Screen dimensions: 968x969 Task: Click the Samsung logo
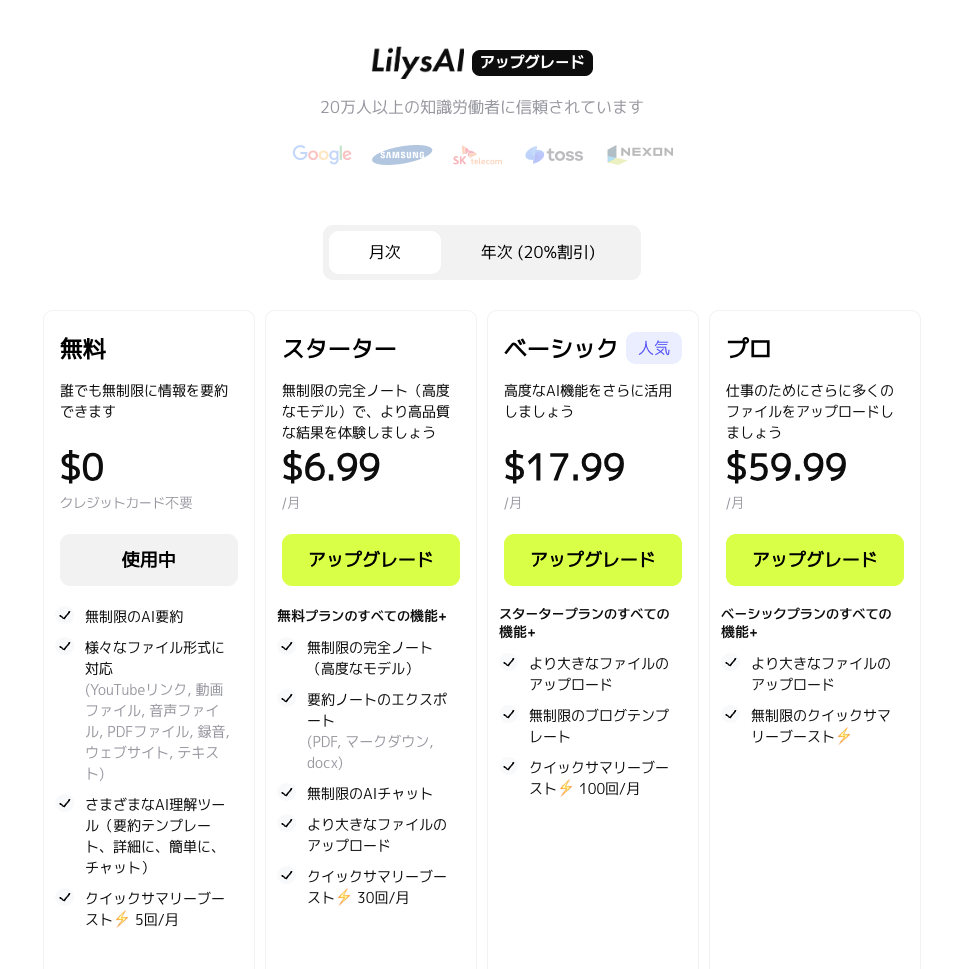tap(402, 154)
